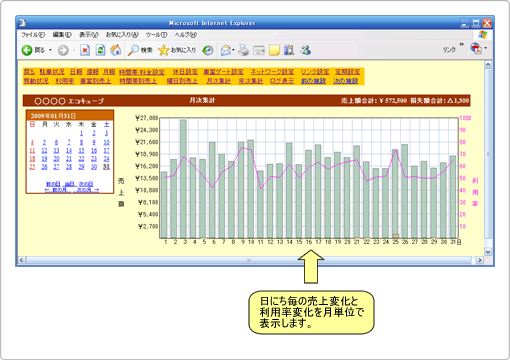
Task: Open the ファイル(F) menu
Action: click(33, 35)
